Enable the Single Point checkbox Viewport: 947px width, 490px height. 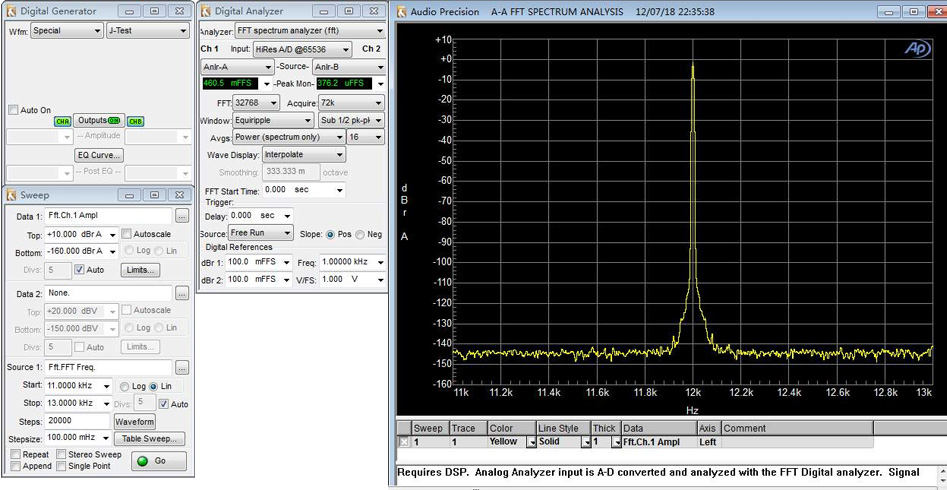[61, 466]
